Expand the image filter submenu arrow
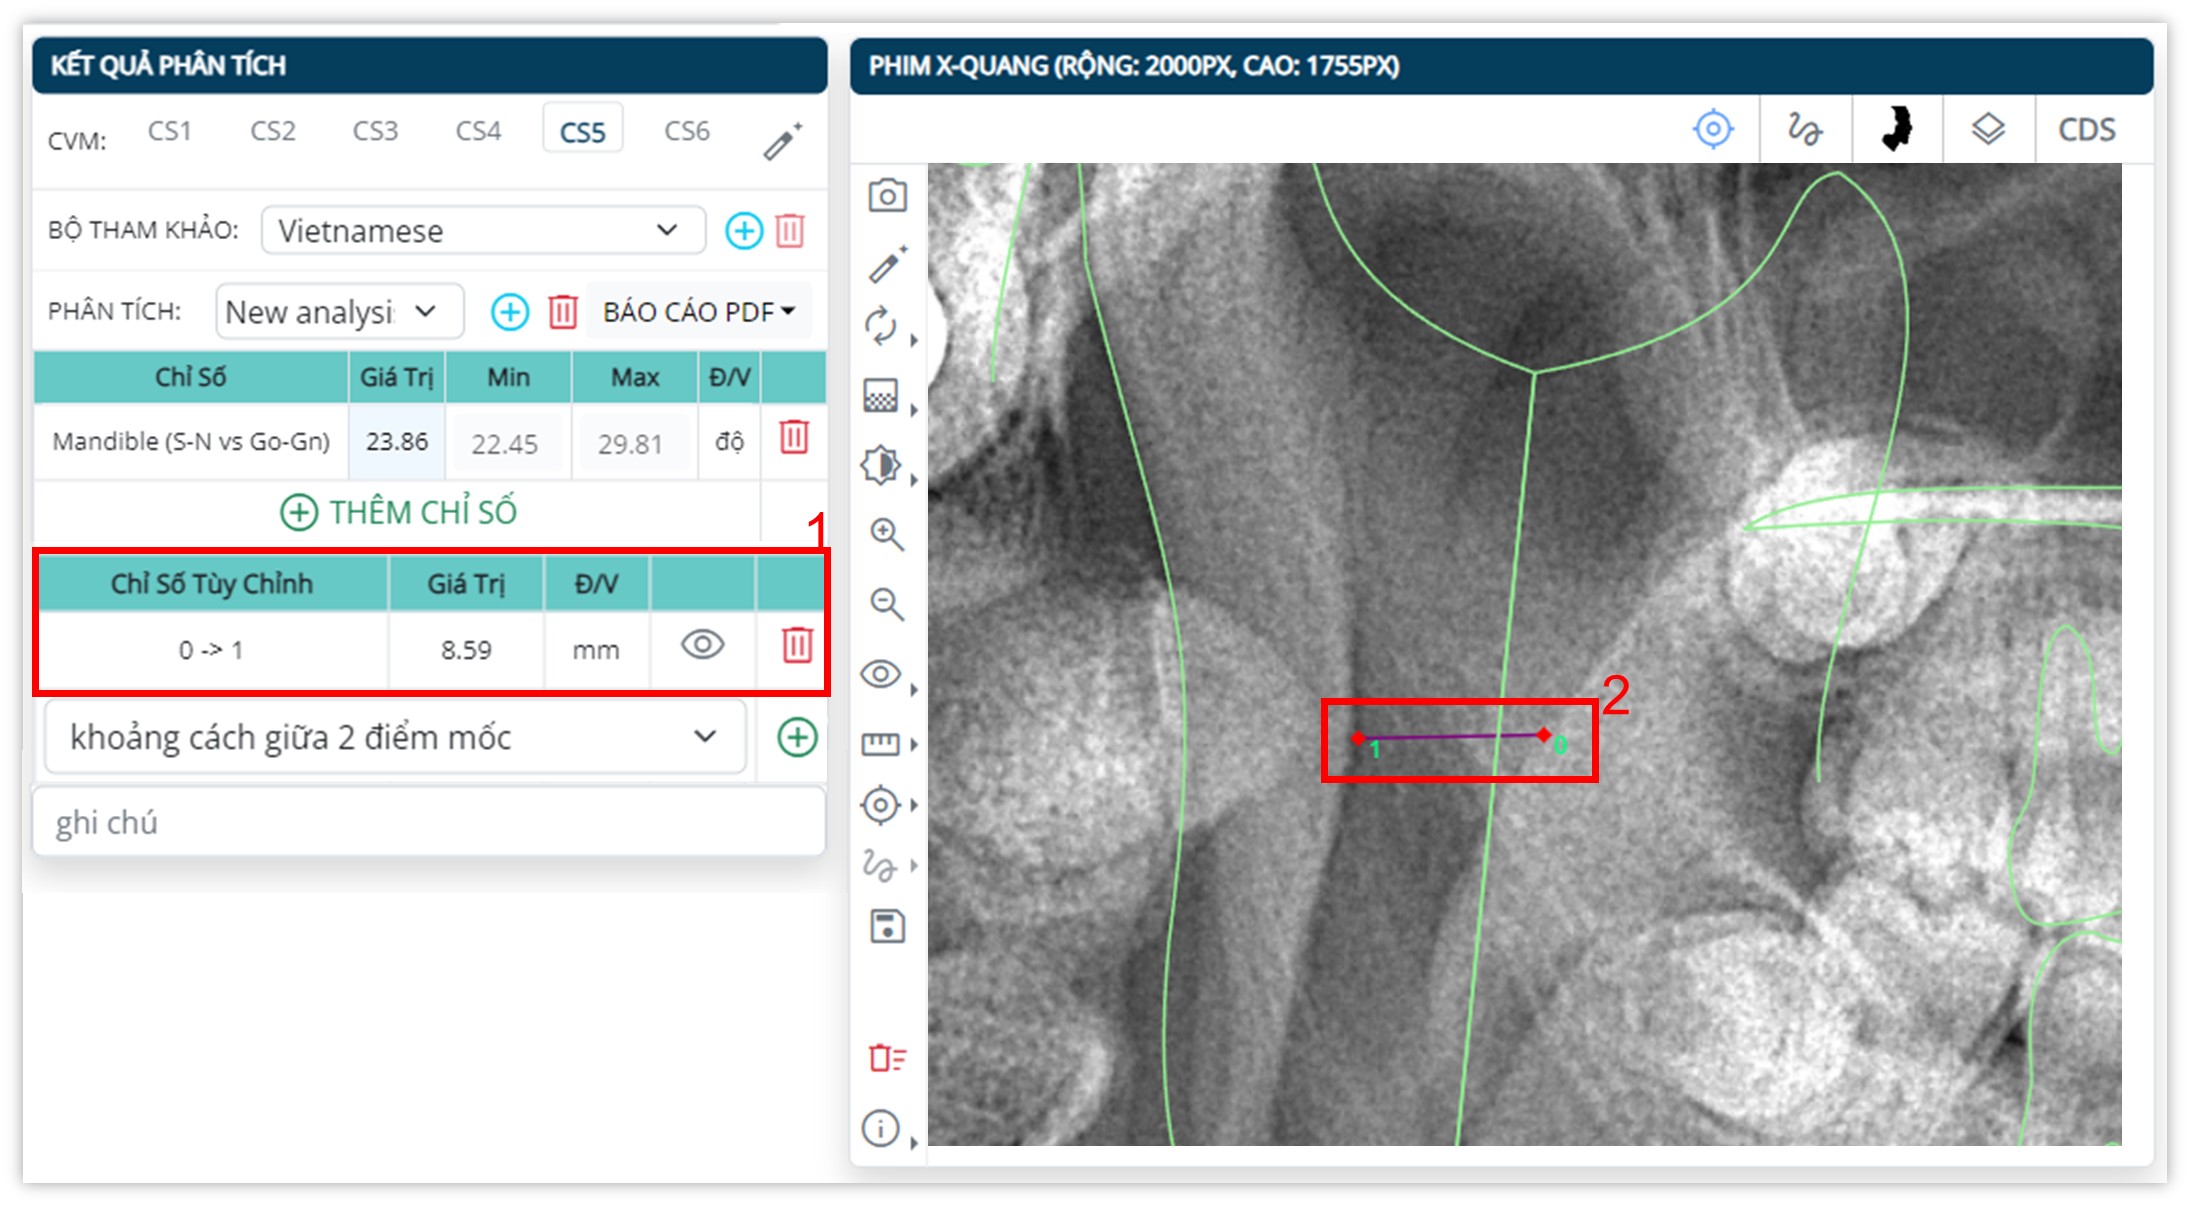Screen dimensions: 2190x1206 click(x=914, y=409)
